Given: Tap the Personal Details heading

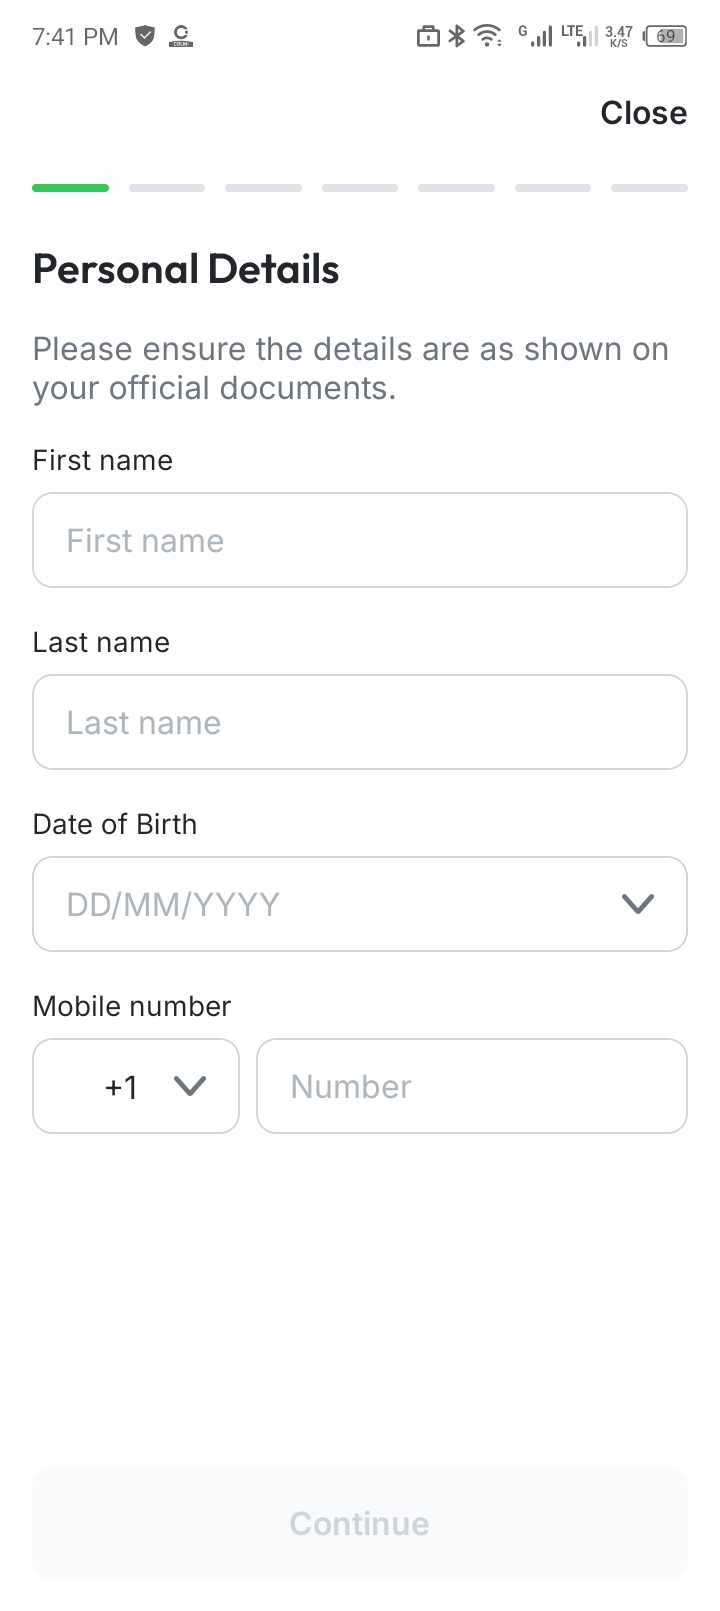Looking at the screenshot, I should coord(186,270).
